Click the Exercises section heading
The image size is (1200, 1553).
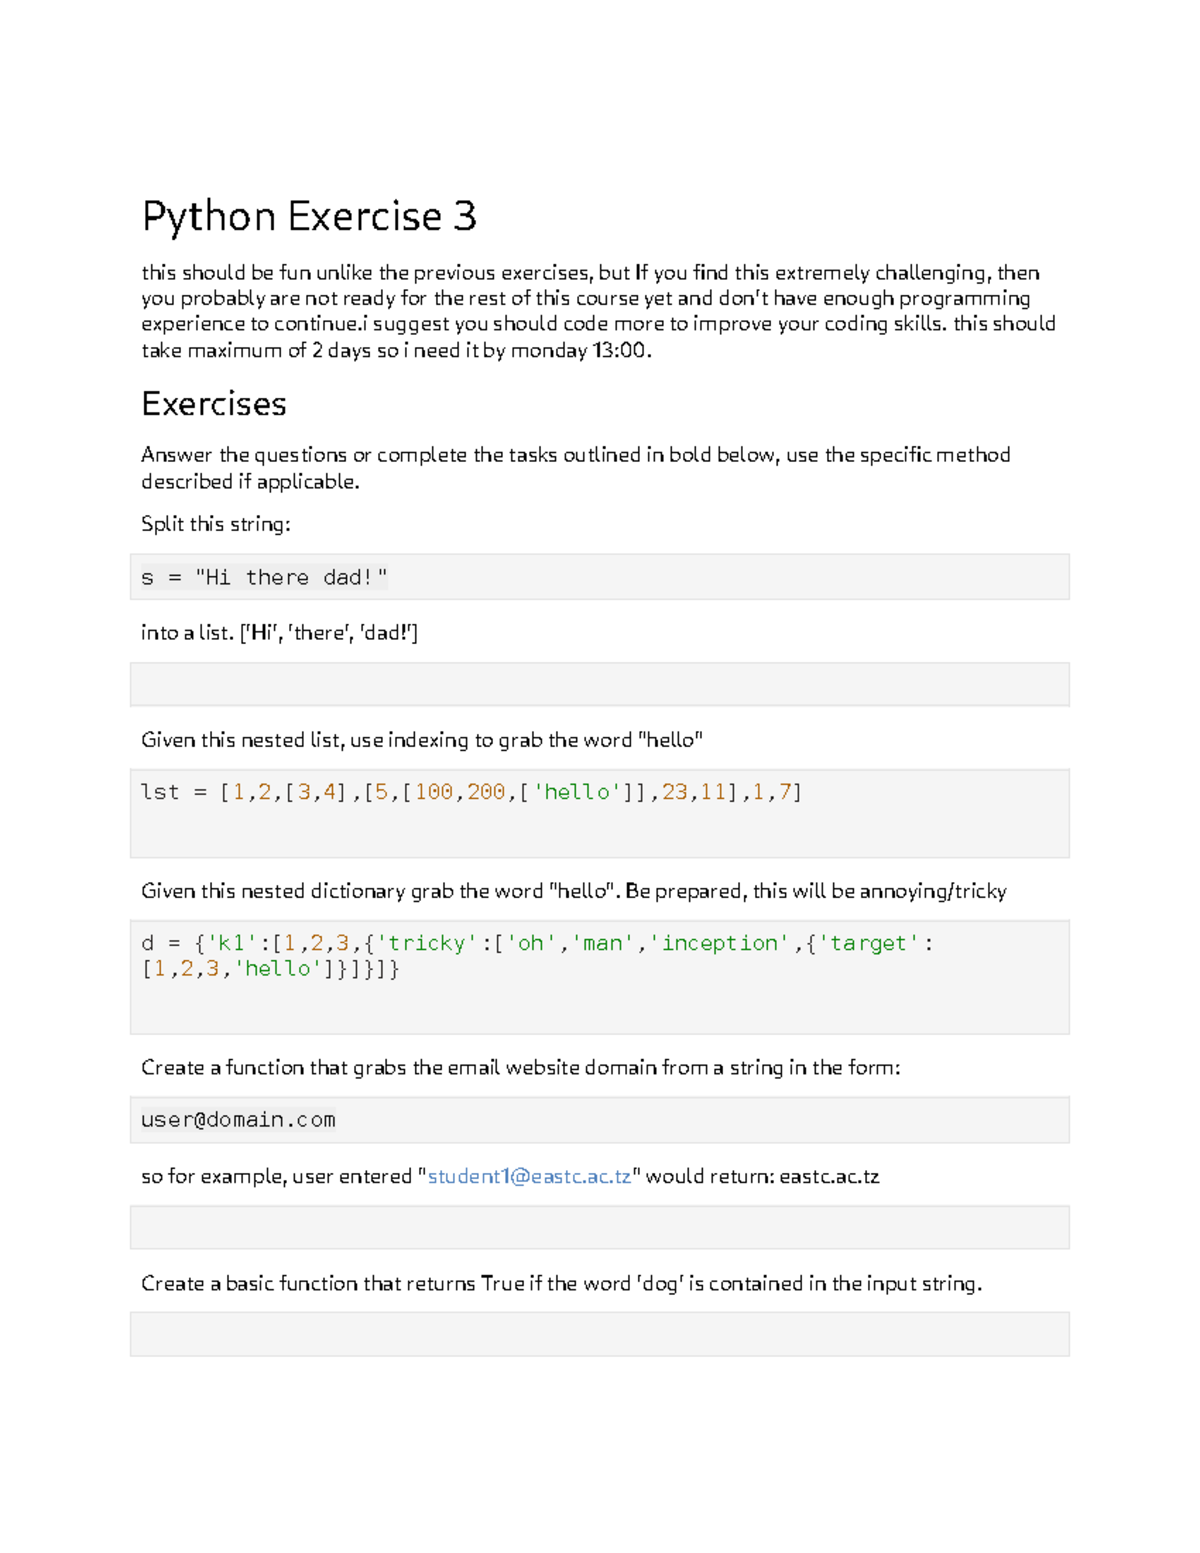tap(214, 404)
